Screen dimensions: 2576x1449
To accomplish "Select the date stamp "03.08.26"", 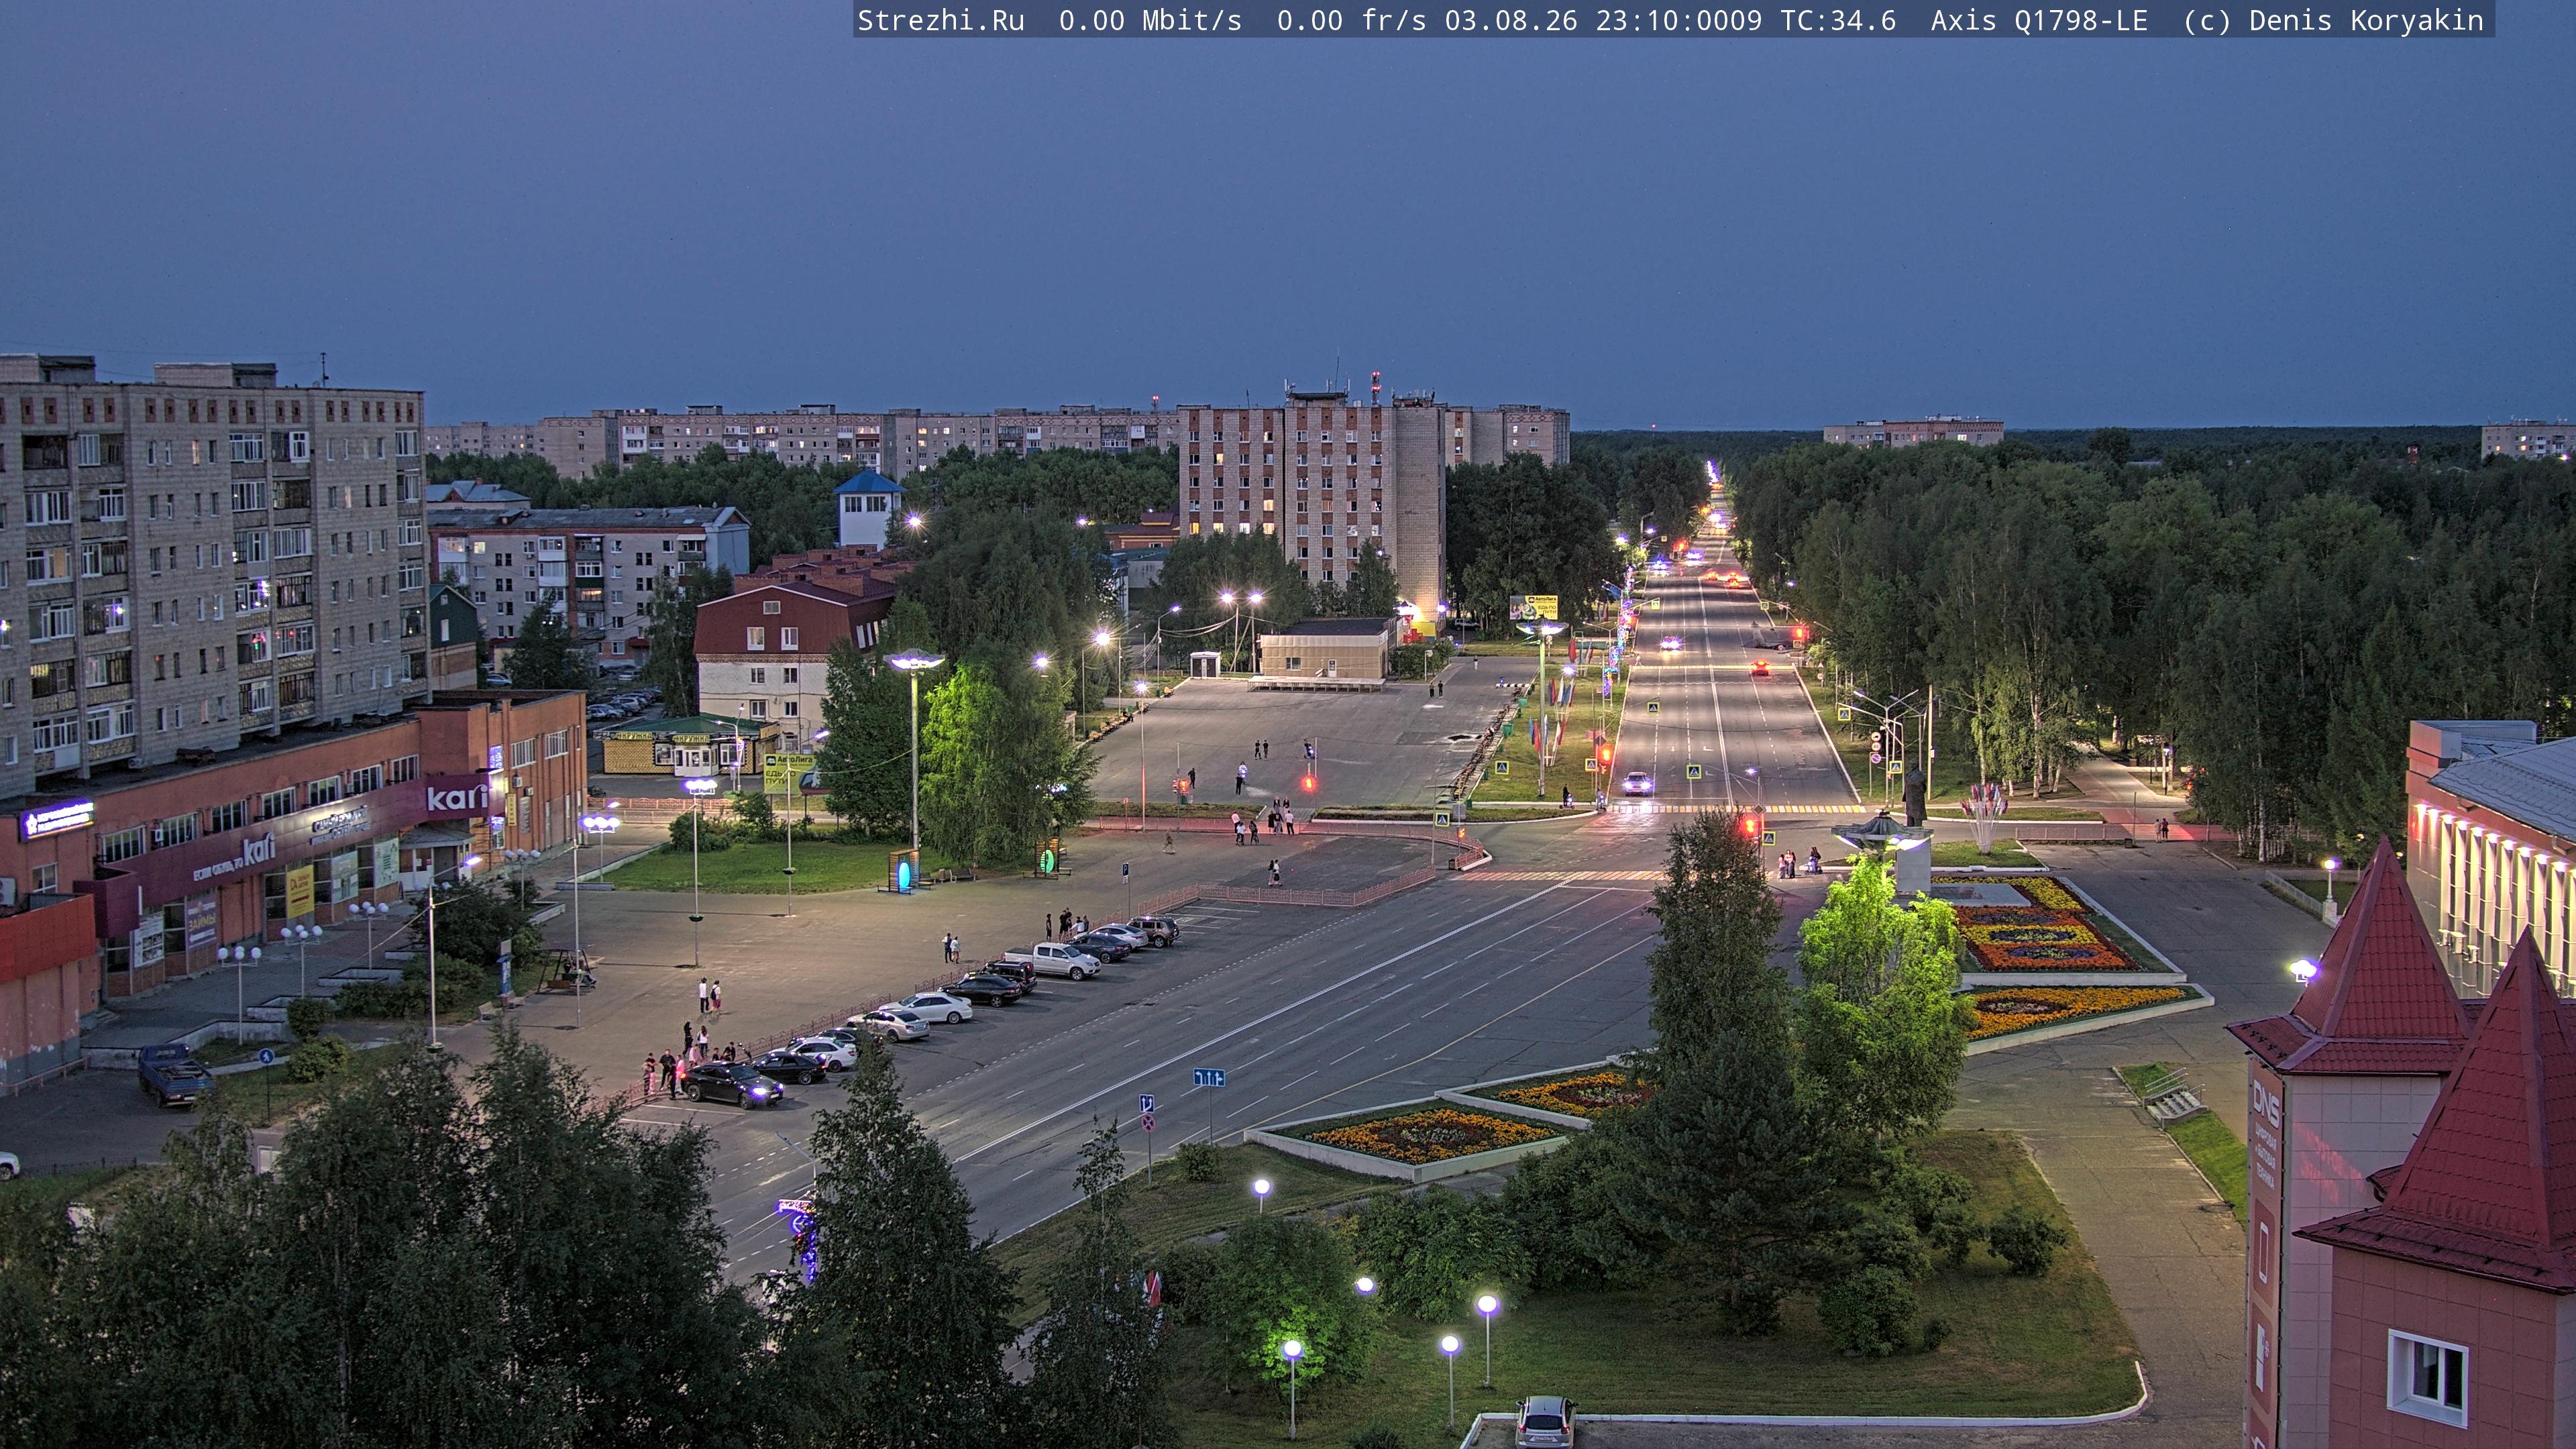I will 1510,21.
